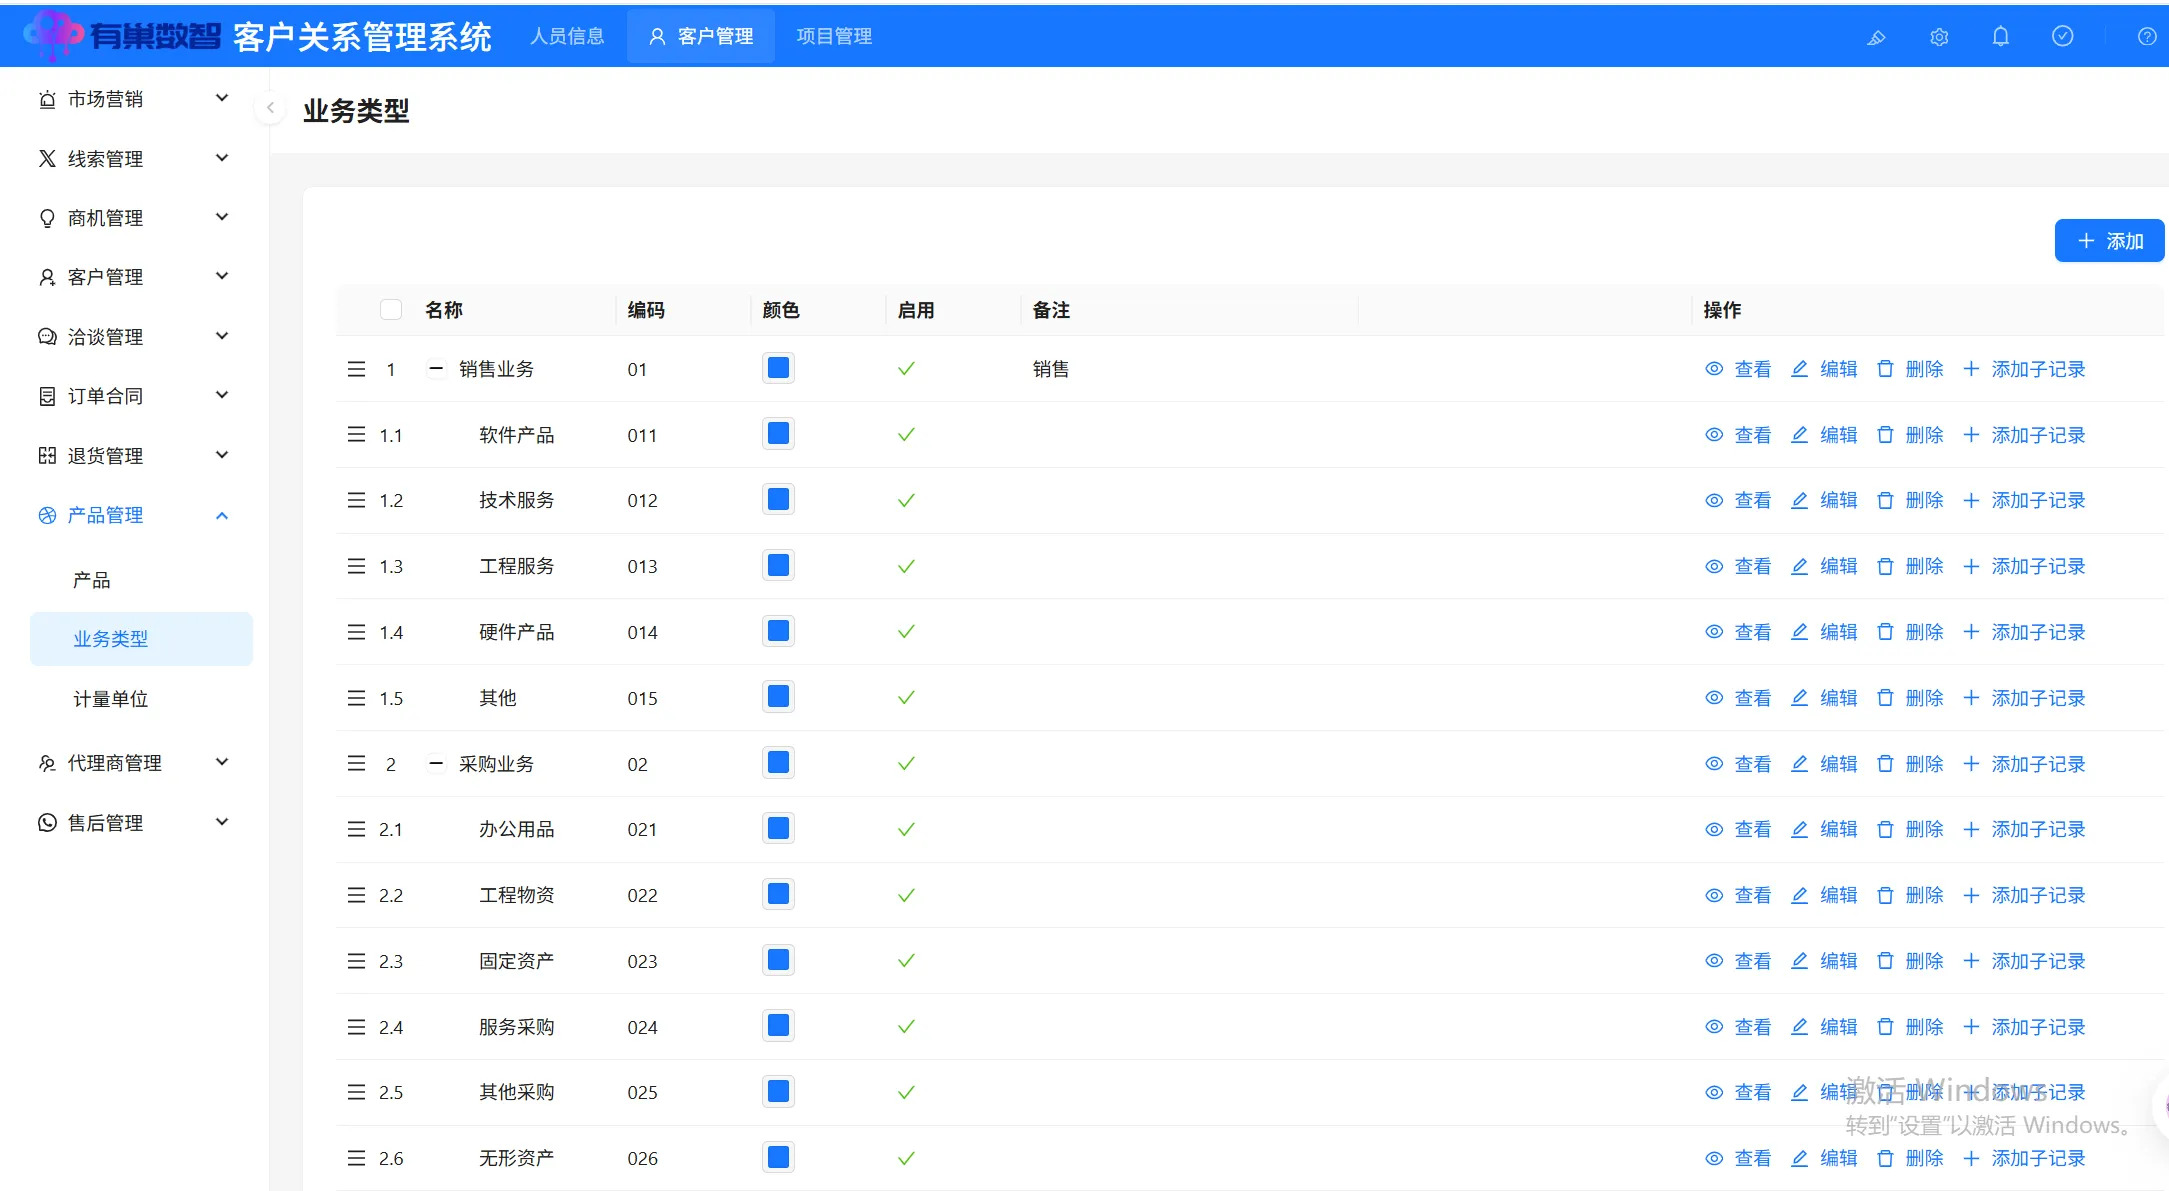Viewport: 2169px width, 1191px height.
Task: Click the eye view icon for 其他 row
Action: click(x=1714, y=698)
